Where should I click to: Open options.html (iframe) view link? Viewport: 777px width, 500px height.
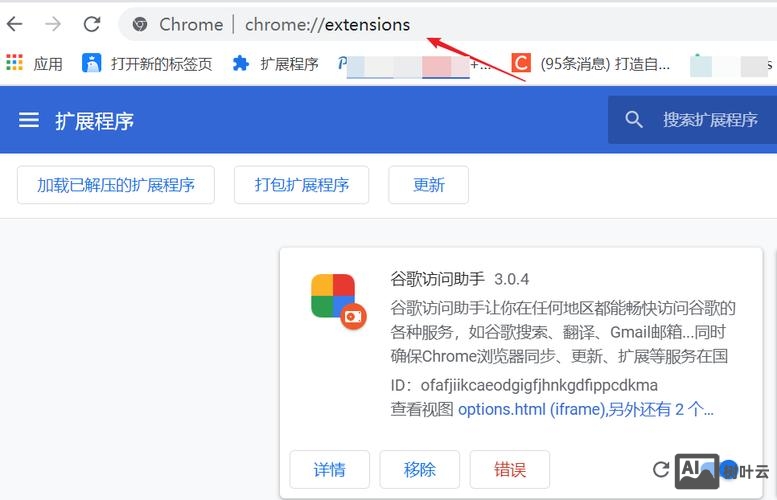(586, 409)
